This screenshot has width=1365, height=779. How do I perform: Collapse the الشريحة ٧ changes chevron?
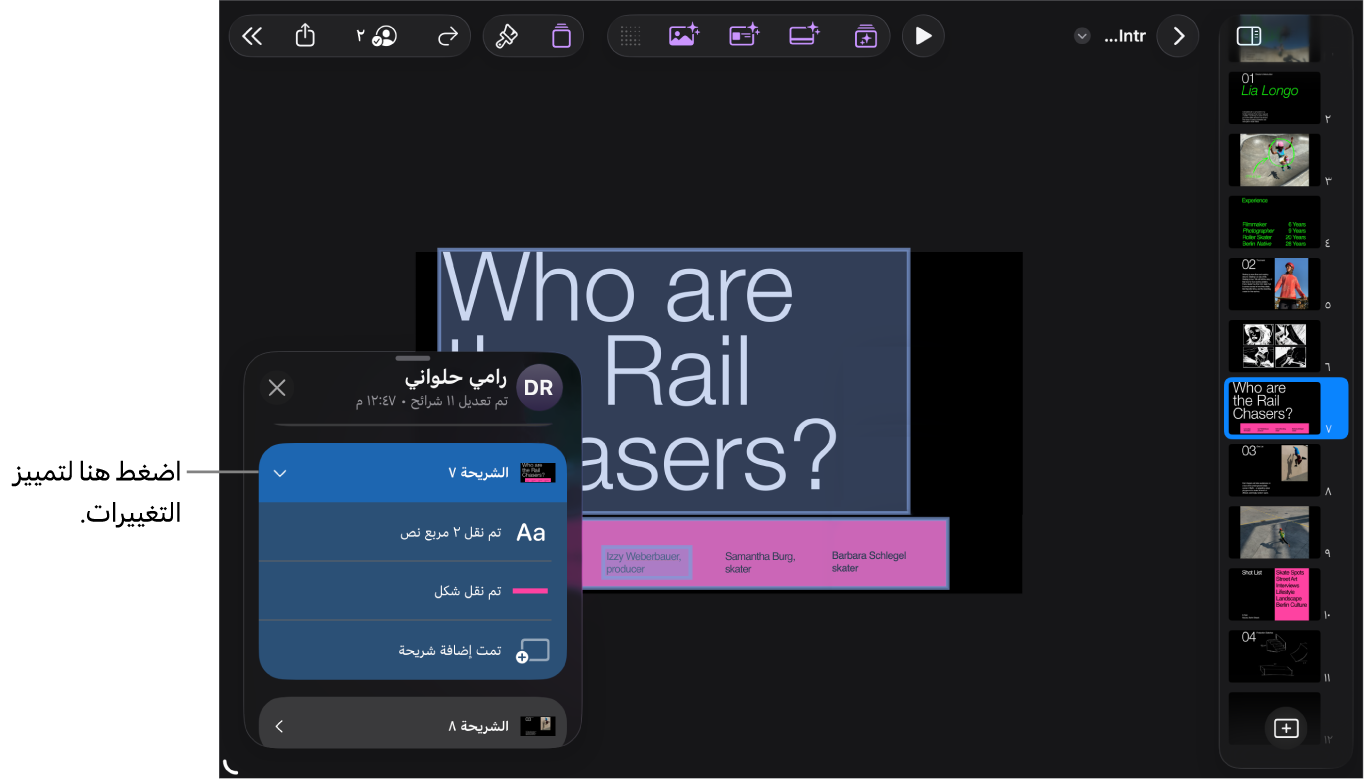pos(280,473)
